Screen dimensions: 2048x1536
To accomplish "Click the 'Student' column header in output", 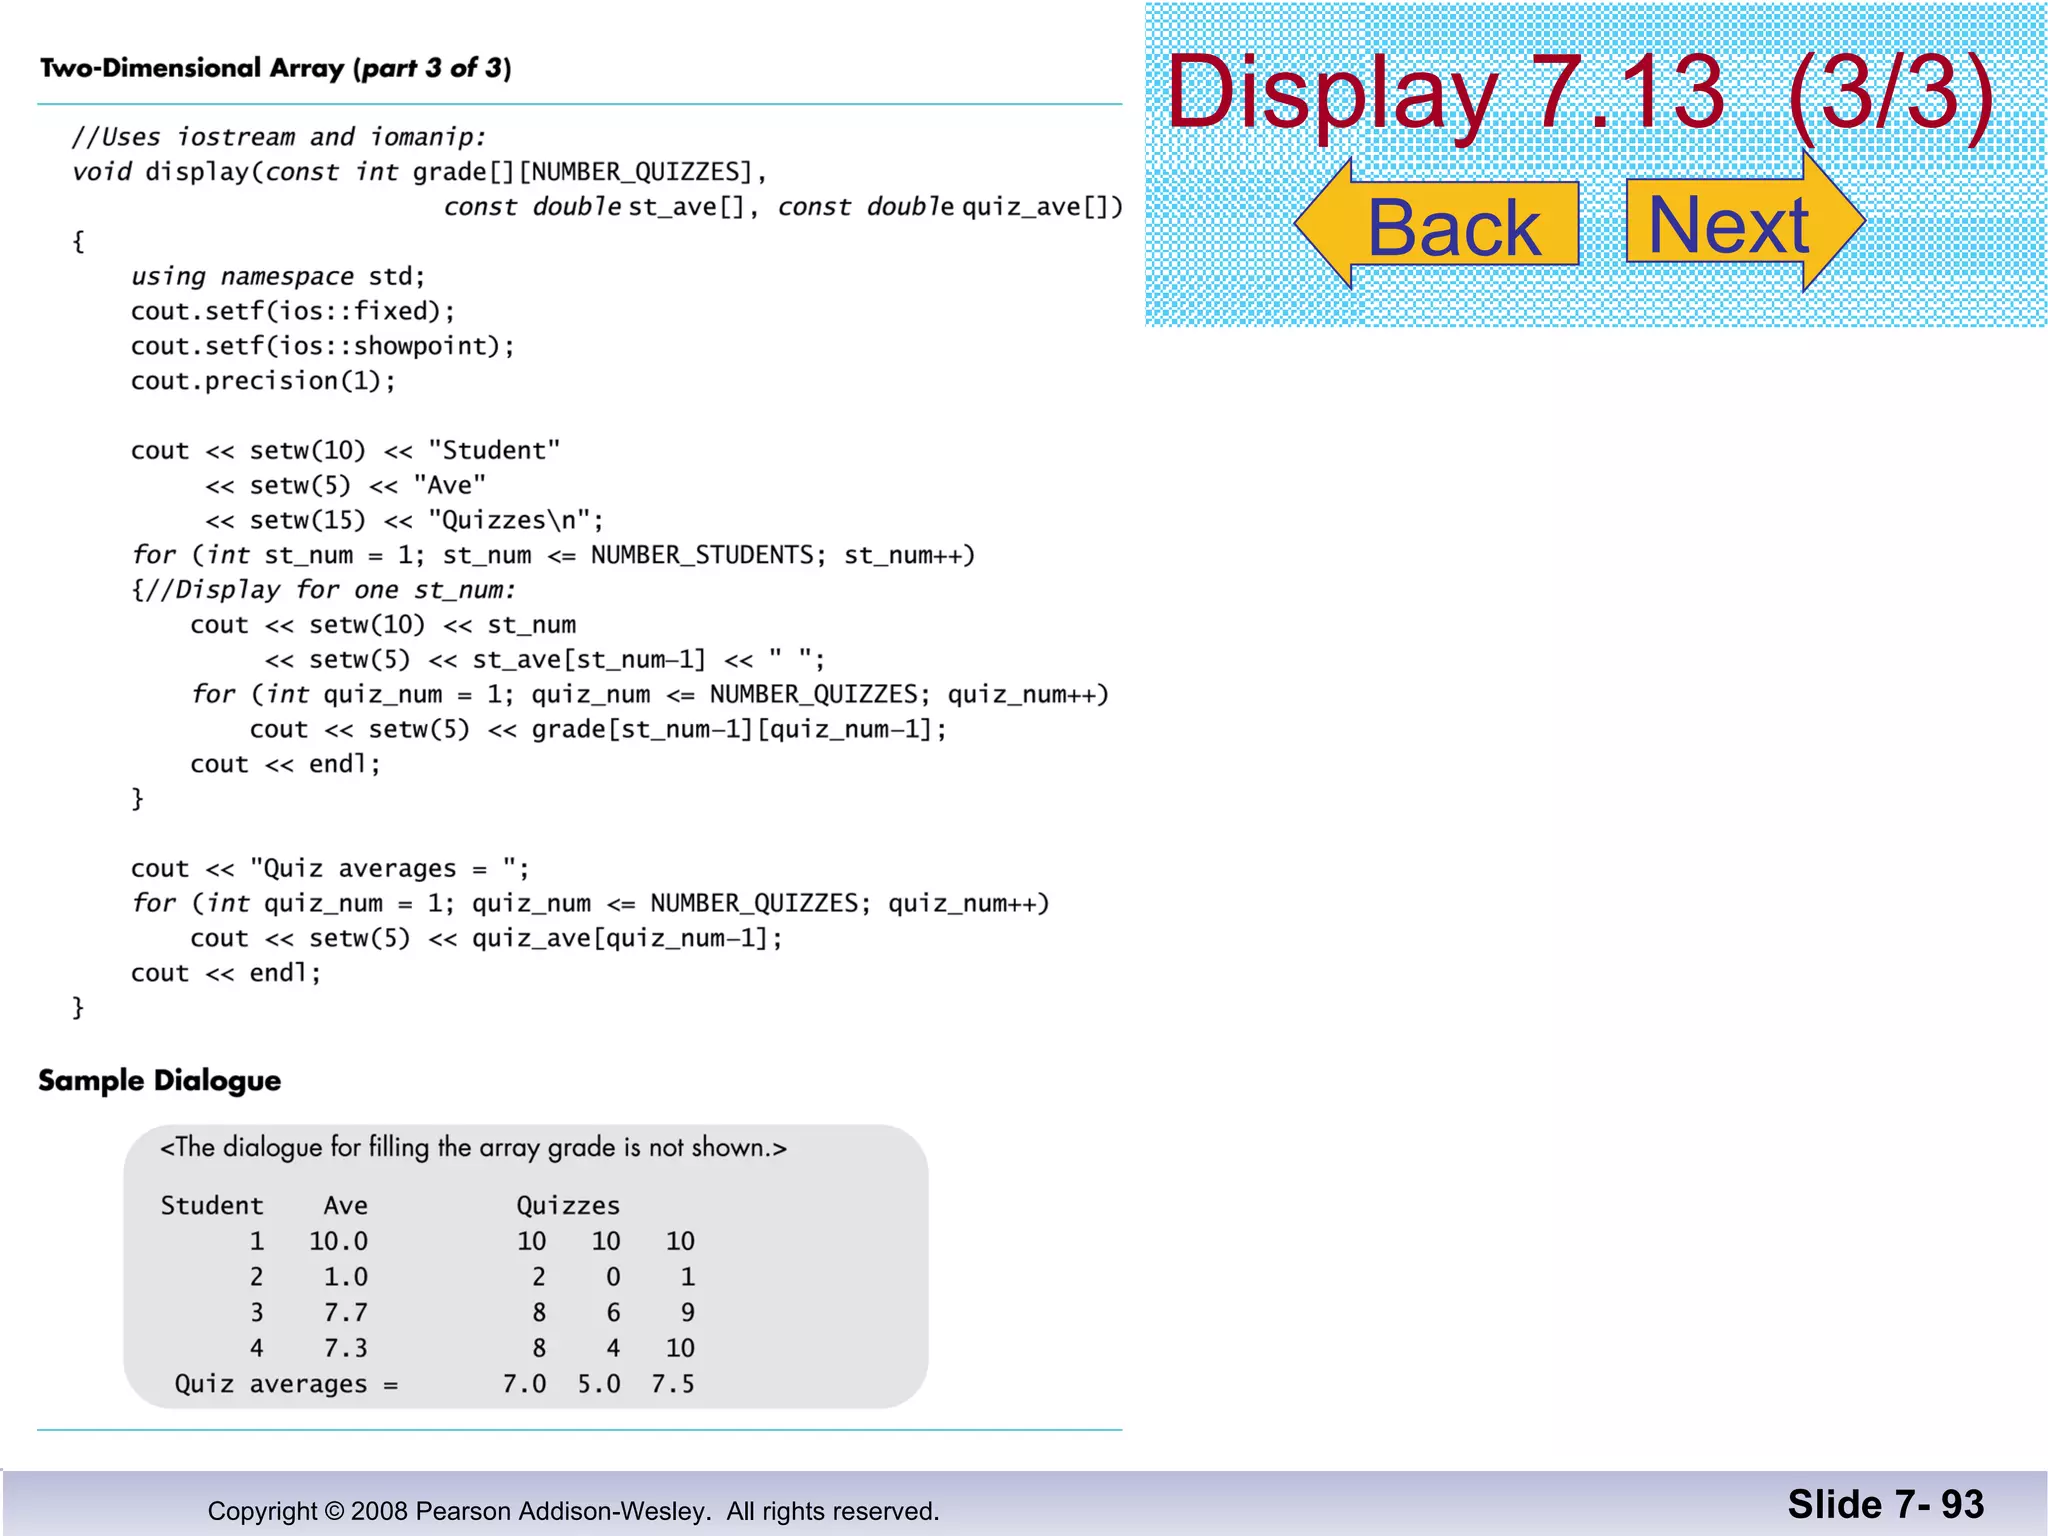I will coord(212,1206).
